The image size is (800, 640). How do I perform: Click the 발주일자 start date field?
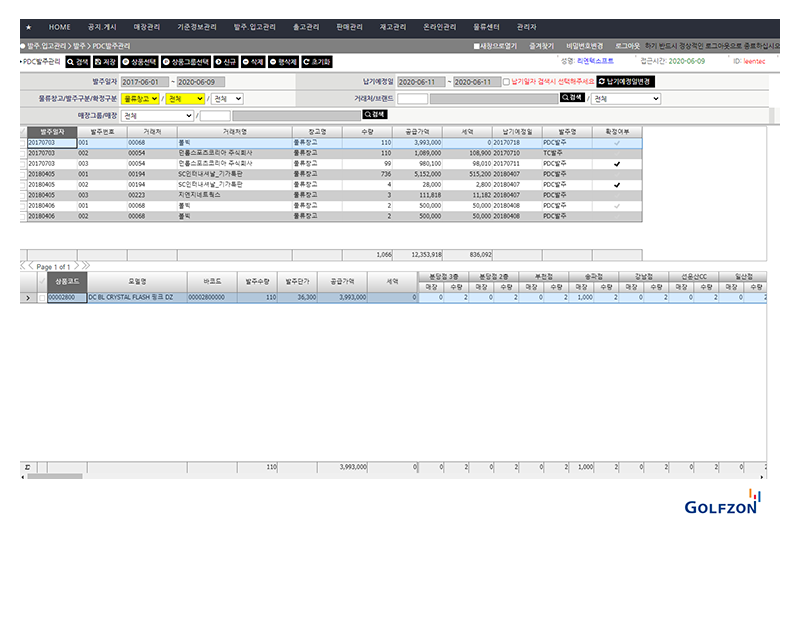(145, 82)
